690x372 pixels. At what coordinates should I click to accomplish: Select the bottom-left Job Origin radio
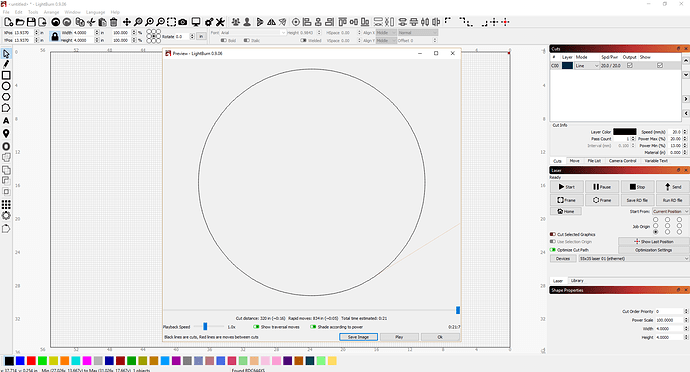[x=656, y=232]
